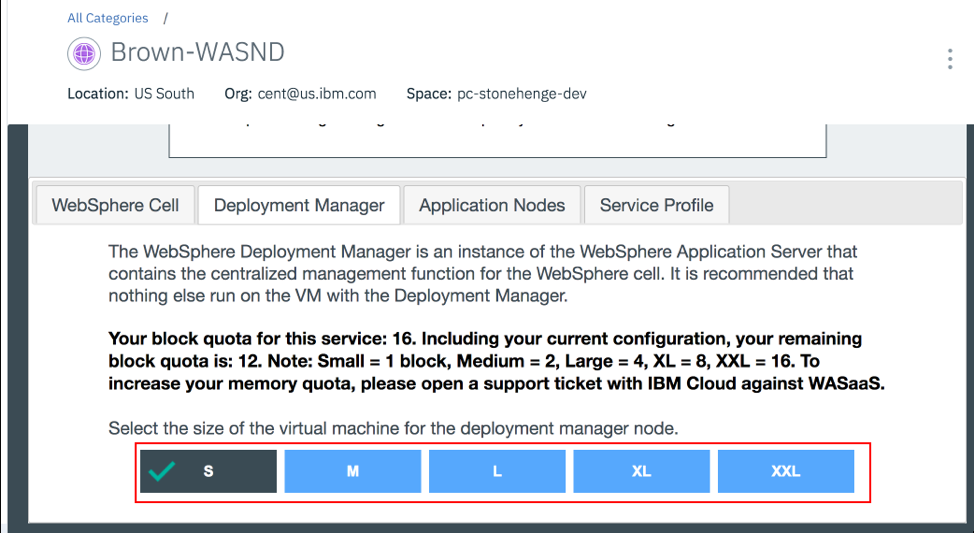Click the Brown-WASND service title
The width and height of the screenshot is (974, 533).
[197, 52]
